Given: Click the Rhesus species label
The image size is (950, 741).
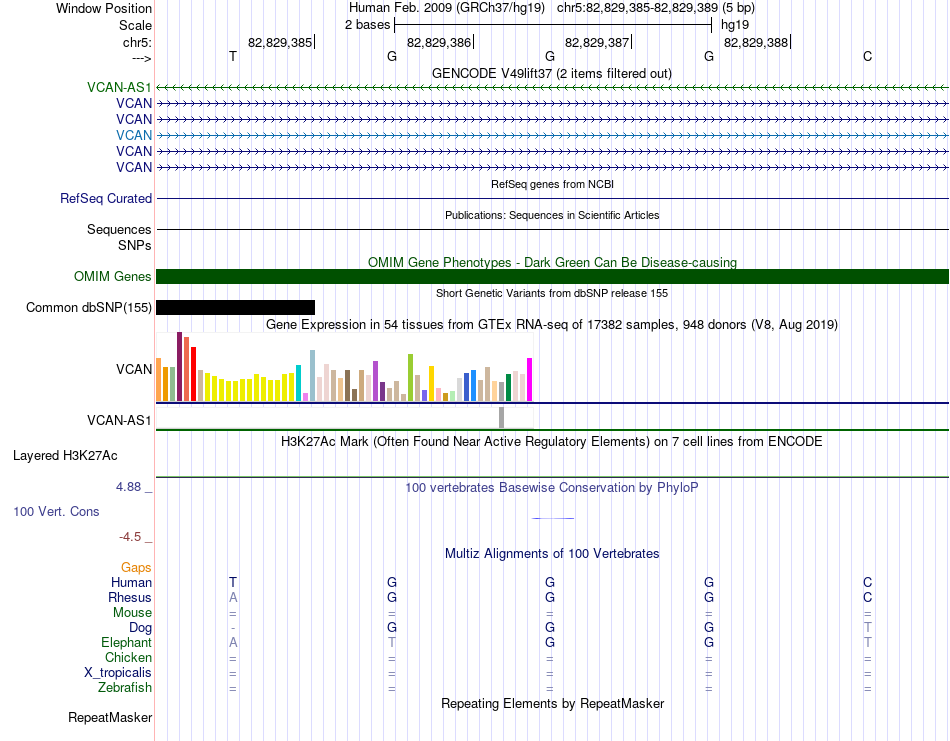Looking at the screenshot, I should (130, 597).
